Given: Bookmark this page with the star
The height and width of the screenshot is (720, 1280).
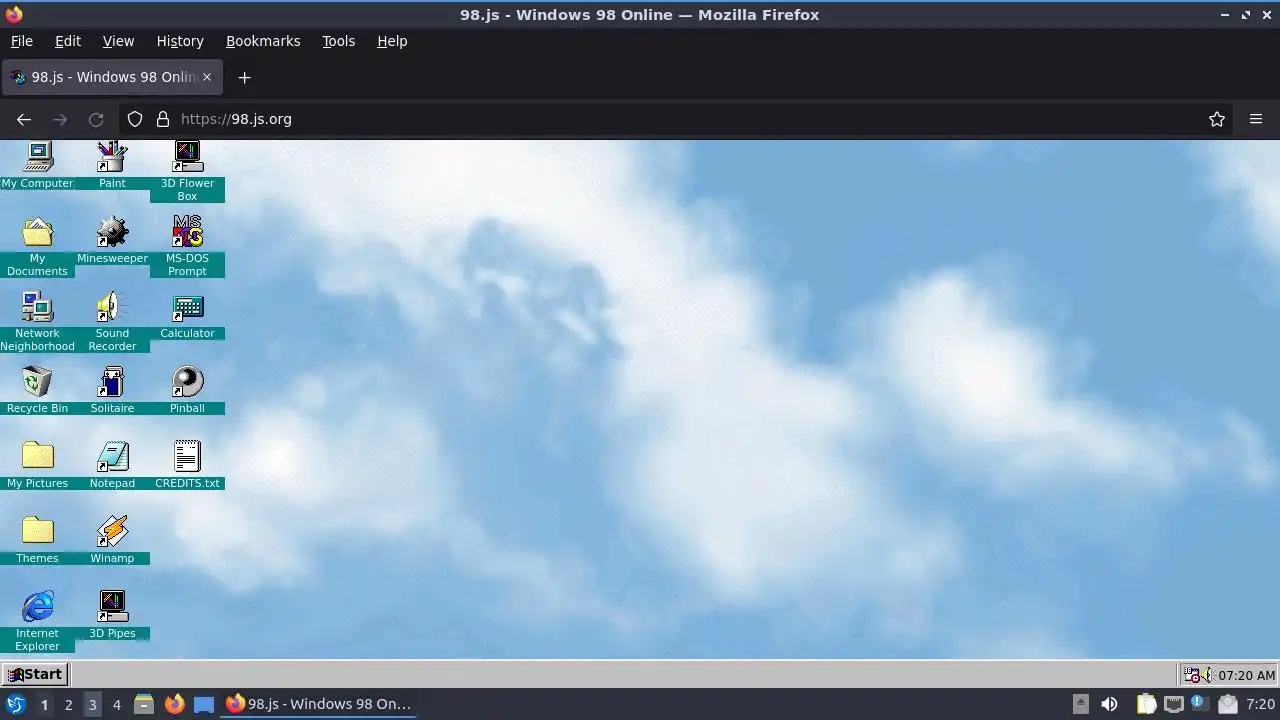Looking at the screenshot, I should pos(1217,119).
